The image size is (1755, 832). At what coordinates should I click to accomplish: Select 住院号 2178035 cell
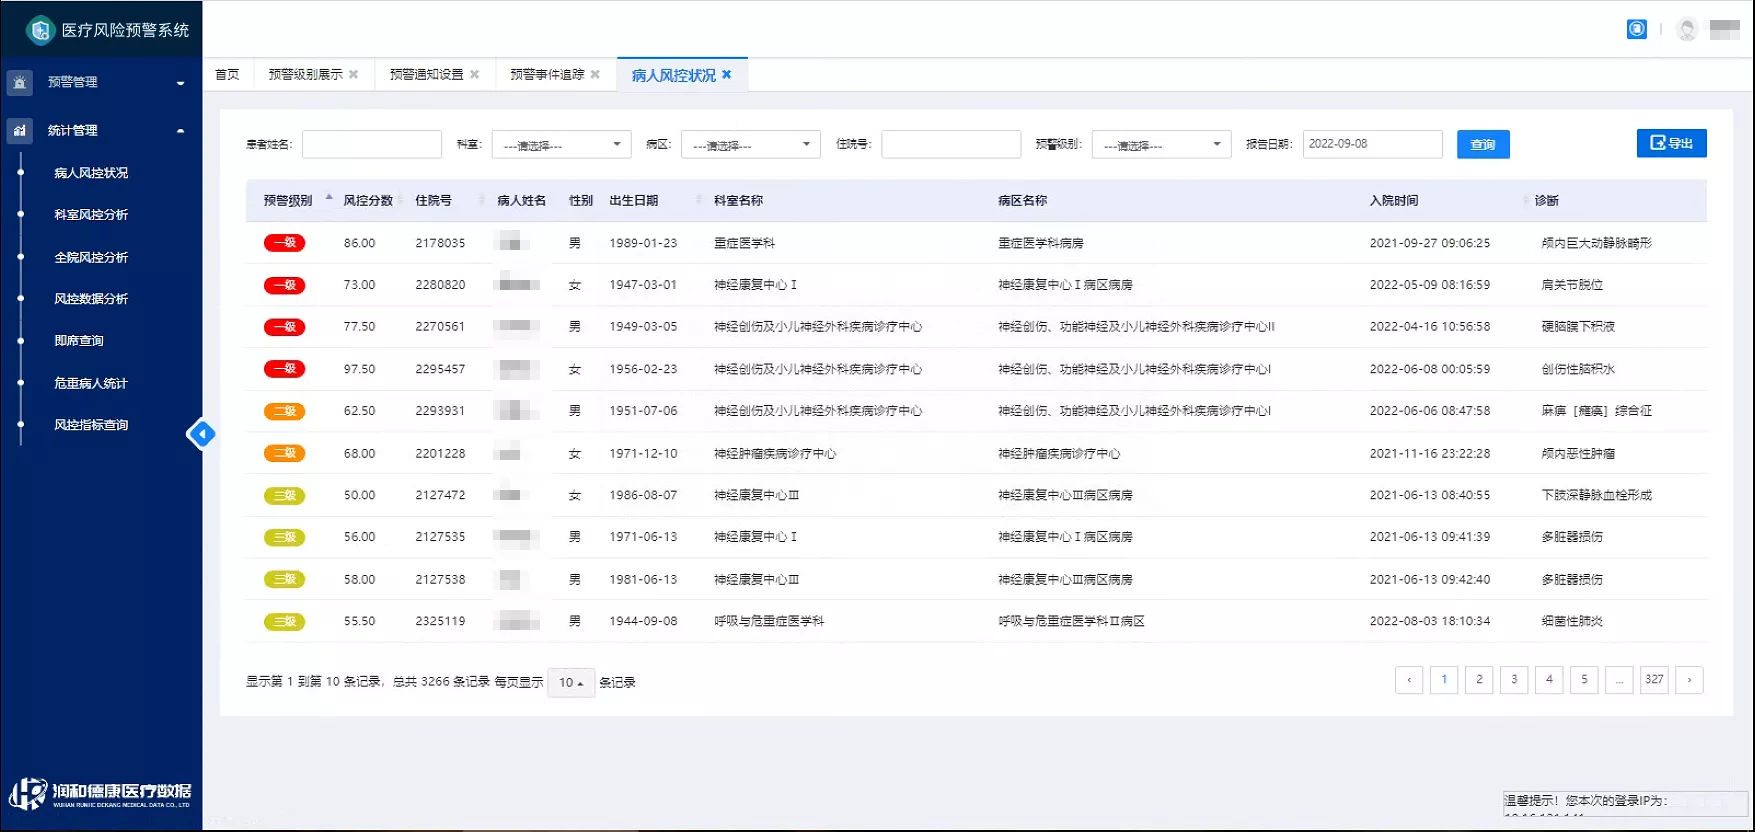[x=440, y=243]
